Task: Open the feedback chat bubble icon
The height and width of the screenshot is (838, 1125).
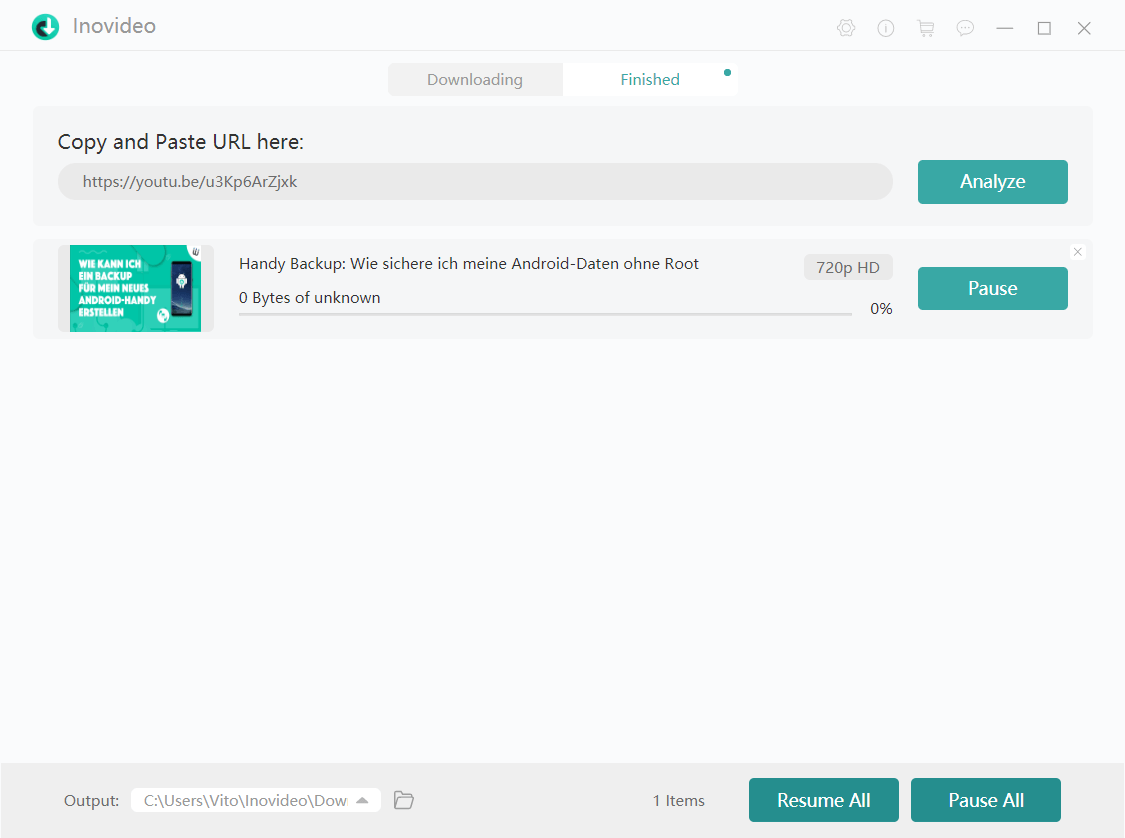Action: 965,28
